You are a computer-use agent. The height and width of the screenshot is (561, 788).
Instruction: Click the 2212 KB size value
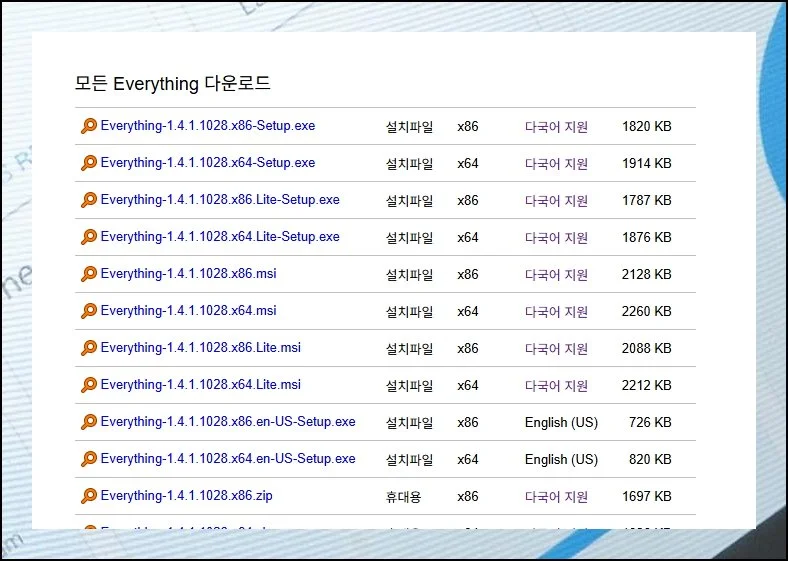point(647,386)
